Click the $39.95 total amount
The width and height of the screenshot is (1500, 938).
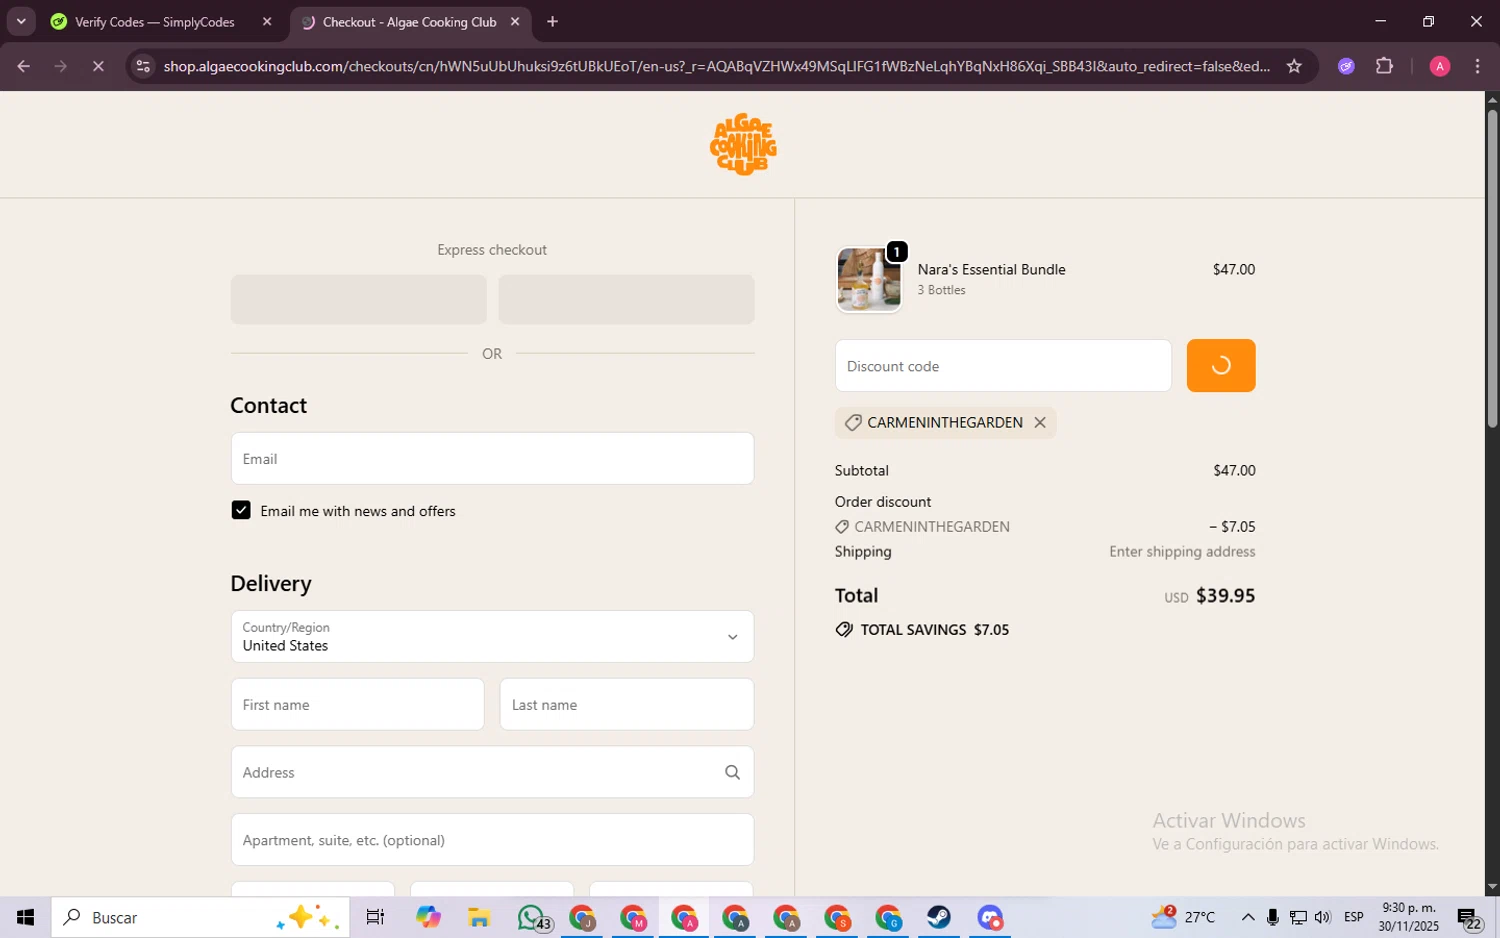click(1225, 595)
